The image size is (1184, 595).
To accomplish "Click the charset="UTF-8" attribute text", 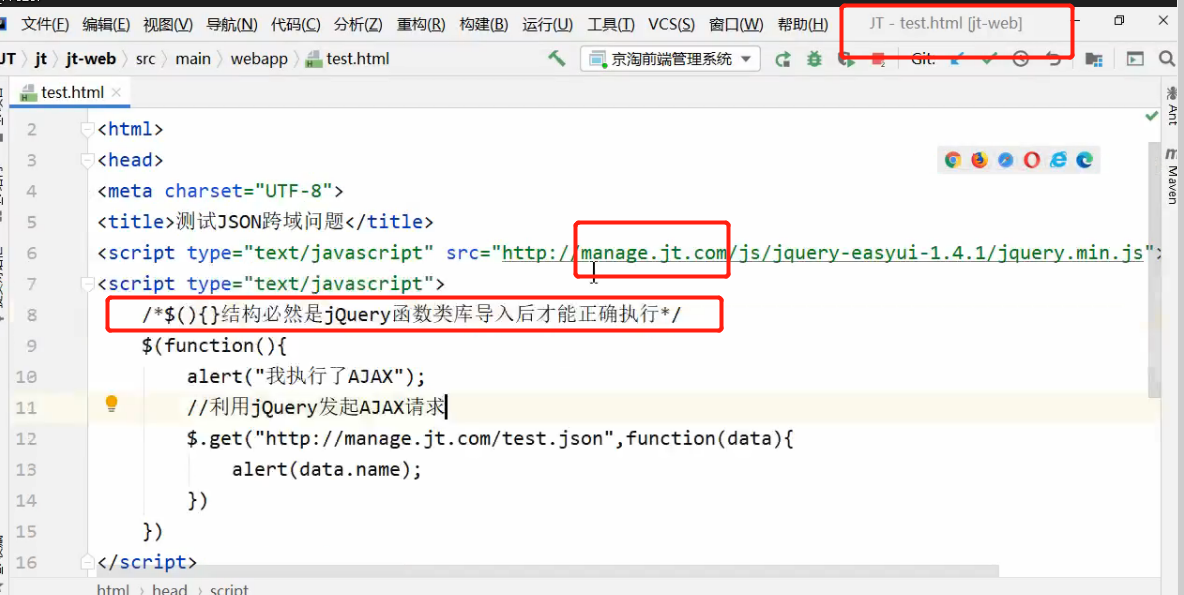I will pyautogui.click(x=248, y=191).
